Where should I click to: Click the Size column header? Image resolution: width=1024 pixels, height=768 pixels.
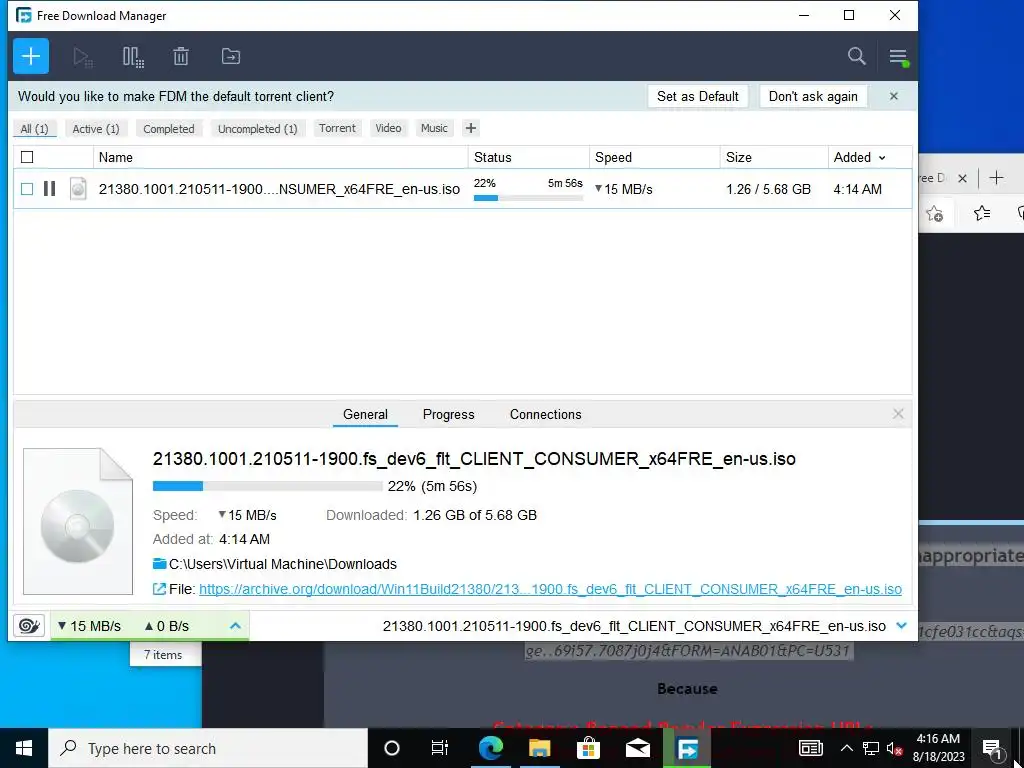coord(774,157)
